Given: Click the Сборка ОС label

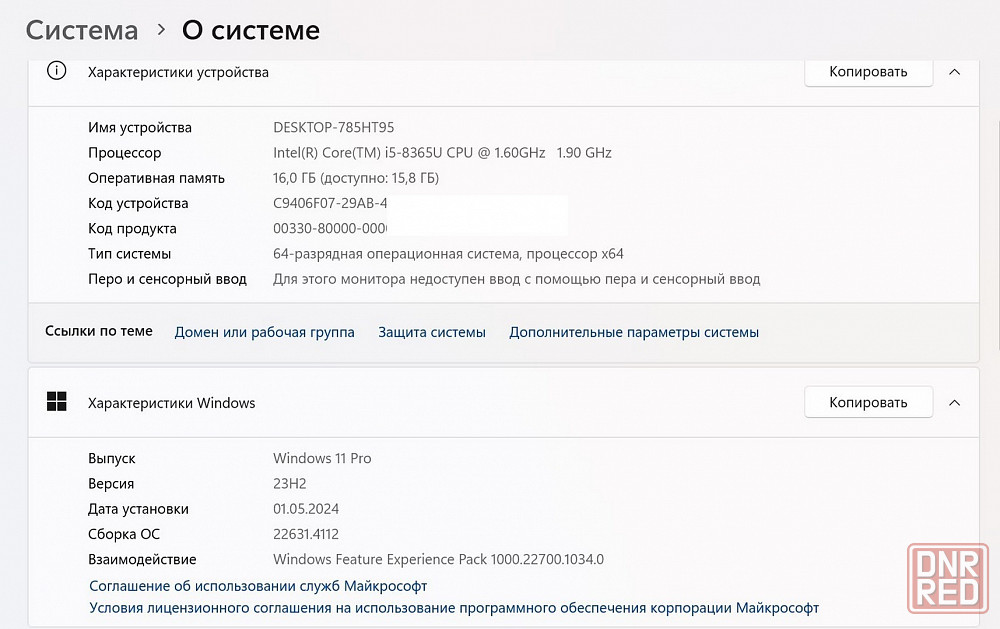Looking at the screenshot, I should point(124,534).
